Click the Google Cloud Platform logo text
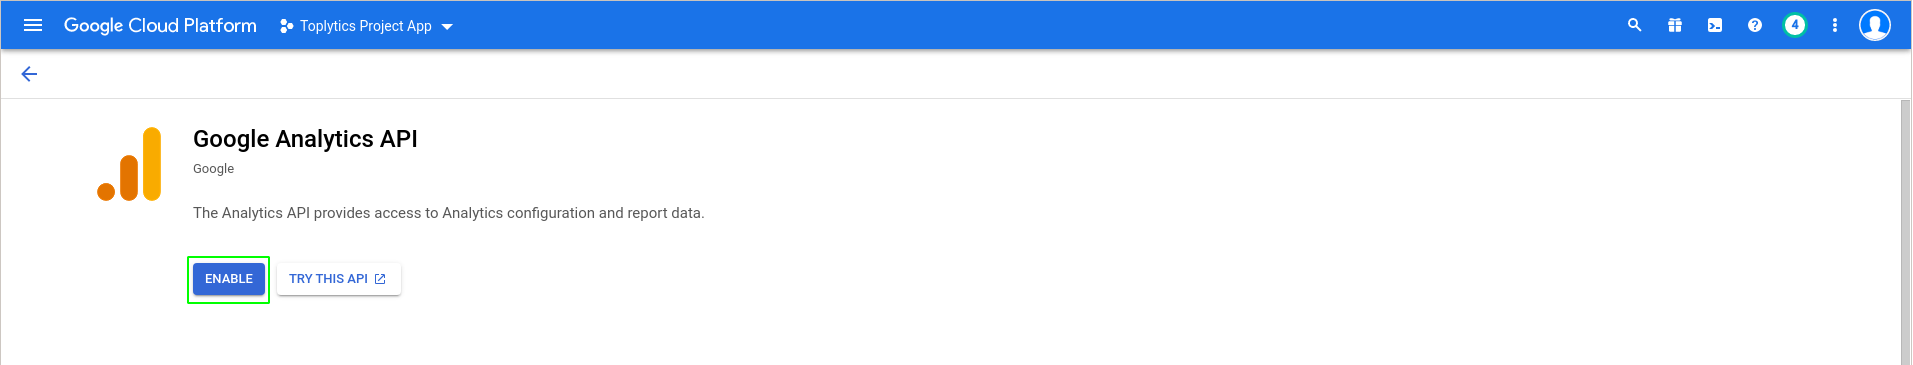Screen dimensions: 1913x365 tap(160, 26)
